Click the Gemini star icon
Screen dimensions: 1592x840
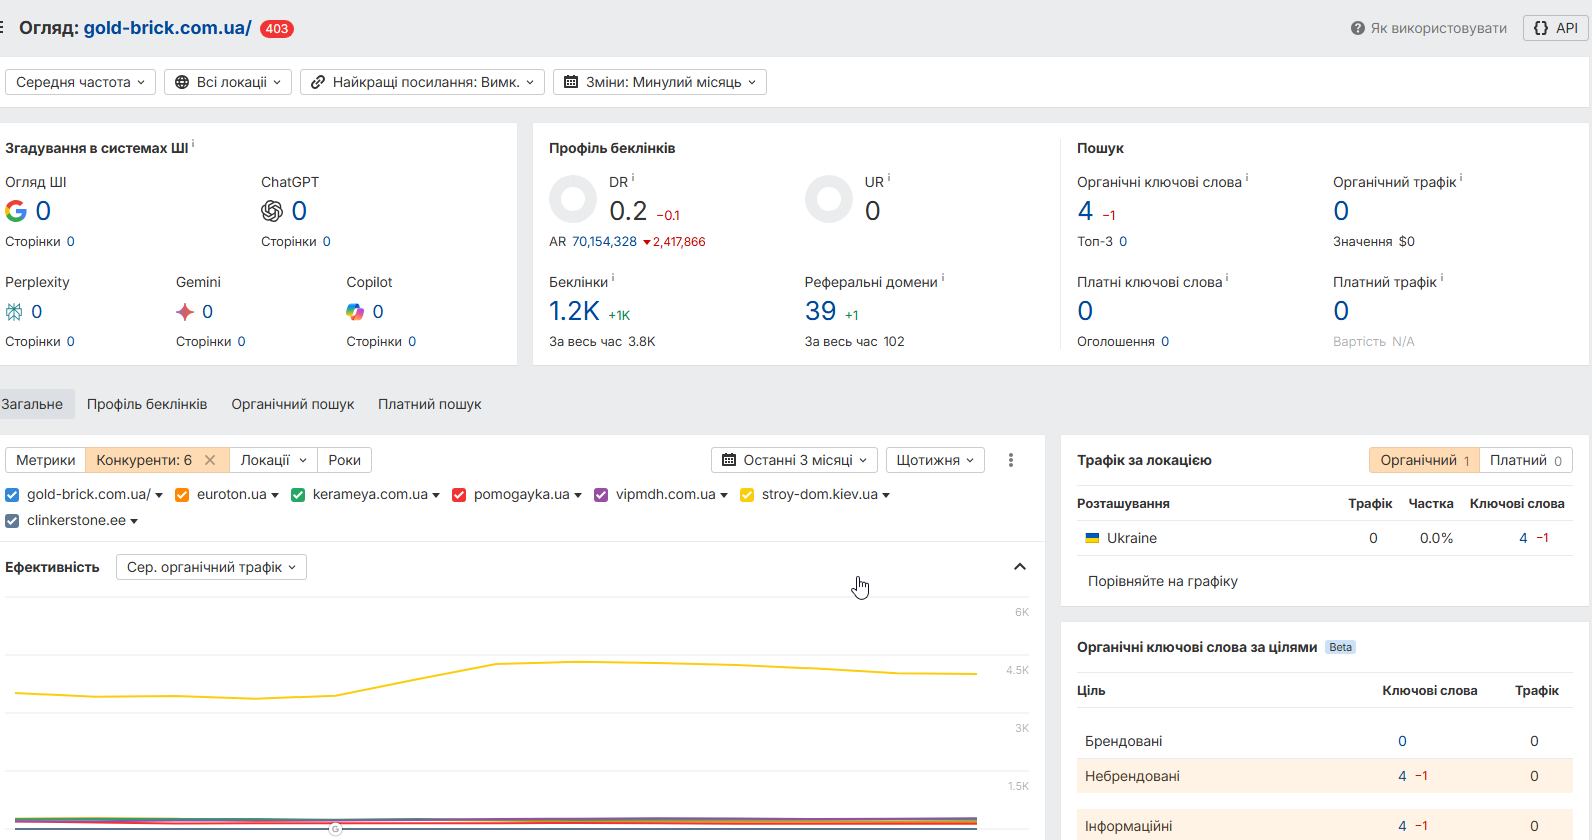185,312
